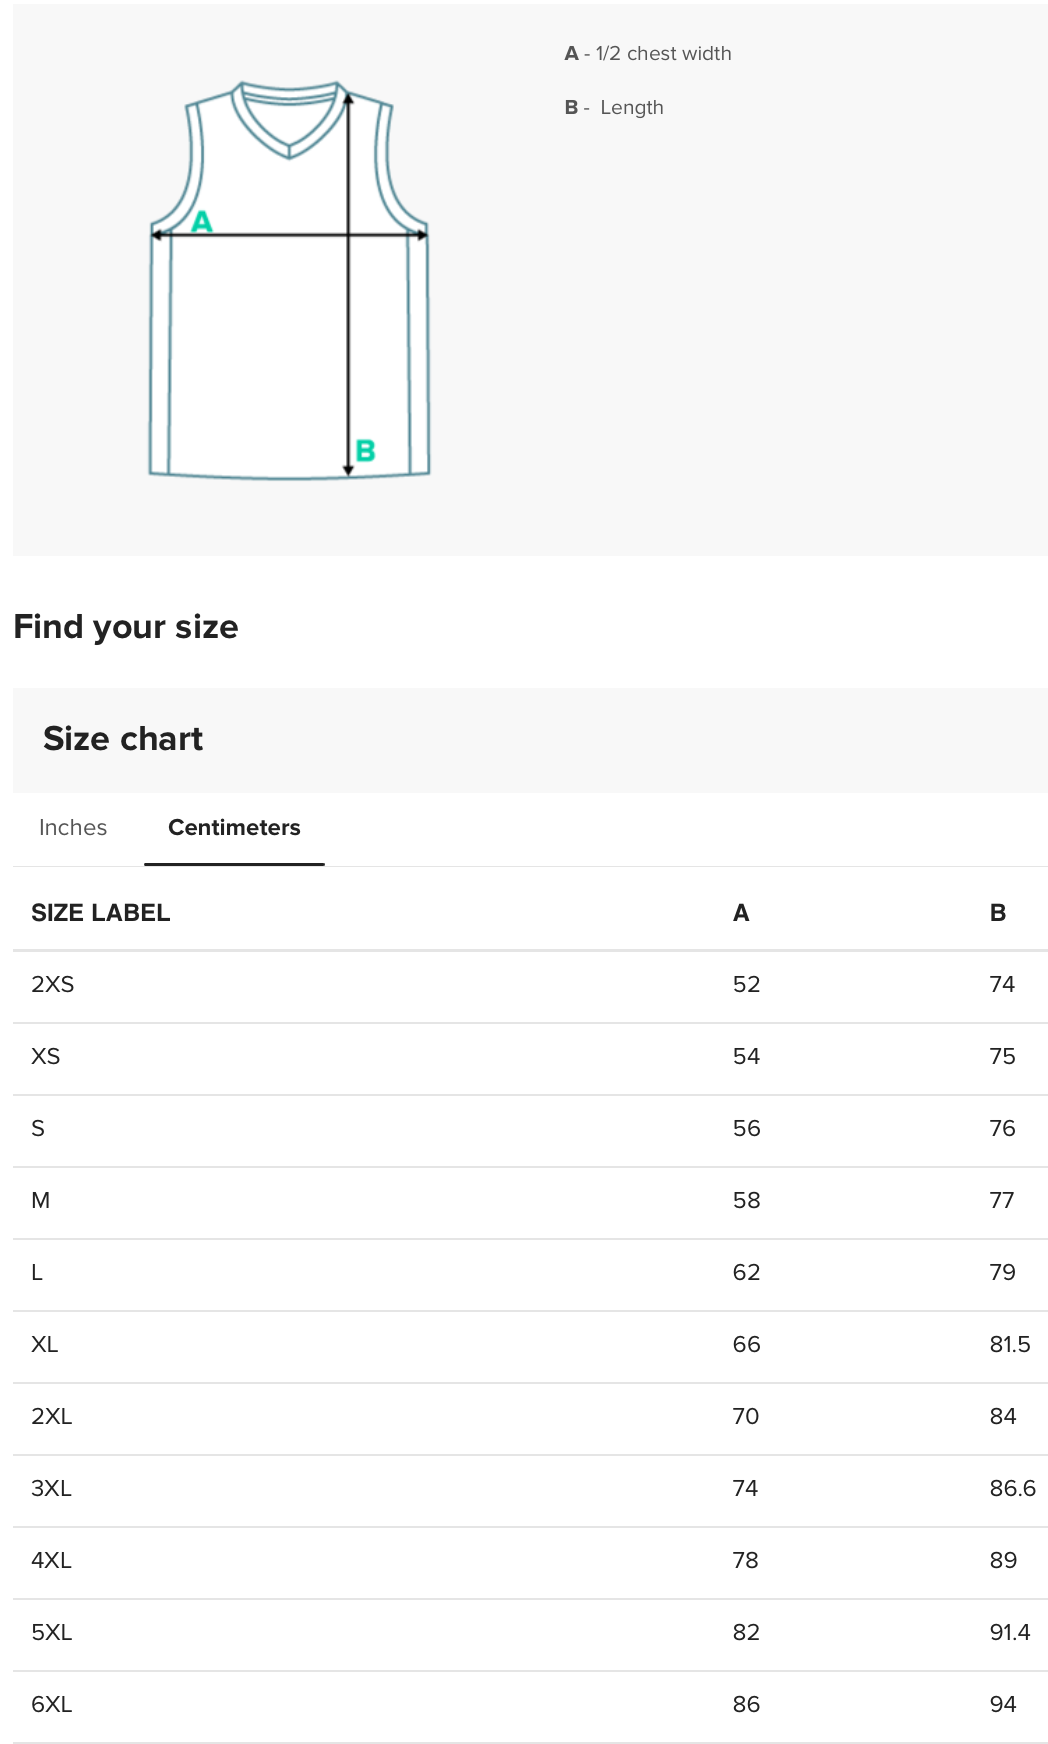Click the Size chart heading
The width and height of the screenshot is (1048, 1744).
pyautogui.click(x=123, y=739)
